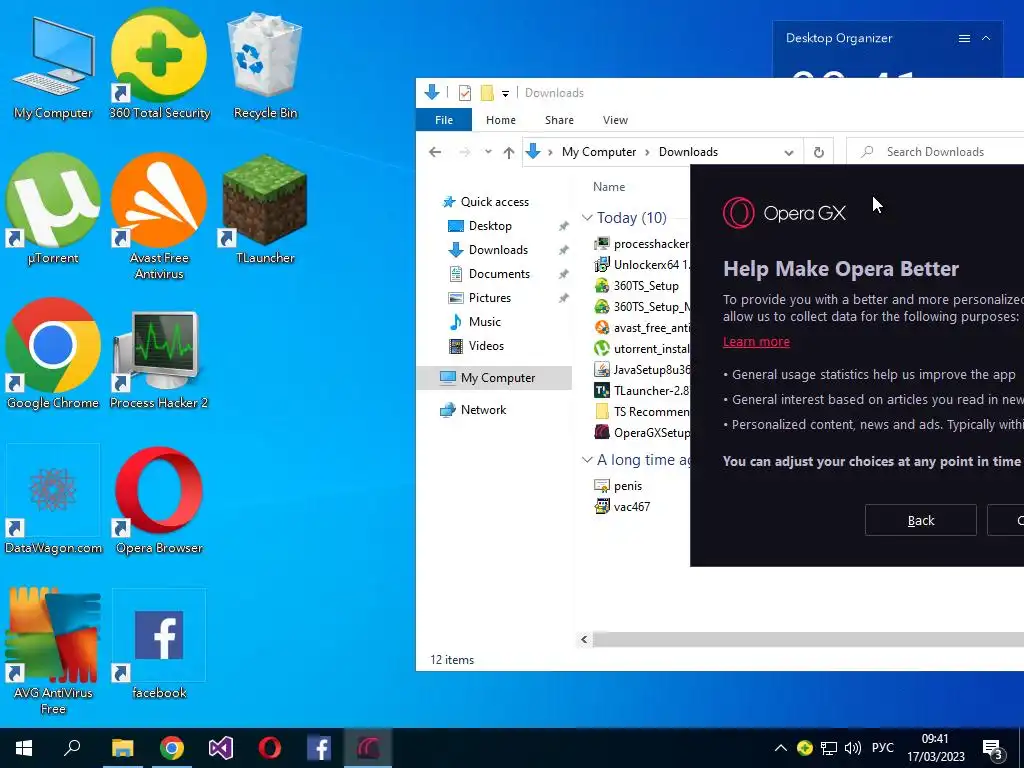This screenshot has width=1024, height=768.
Task: Click New Folder icon in Explorer title bar
Action: point(487,93)
